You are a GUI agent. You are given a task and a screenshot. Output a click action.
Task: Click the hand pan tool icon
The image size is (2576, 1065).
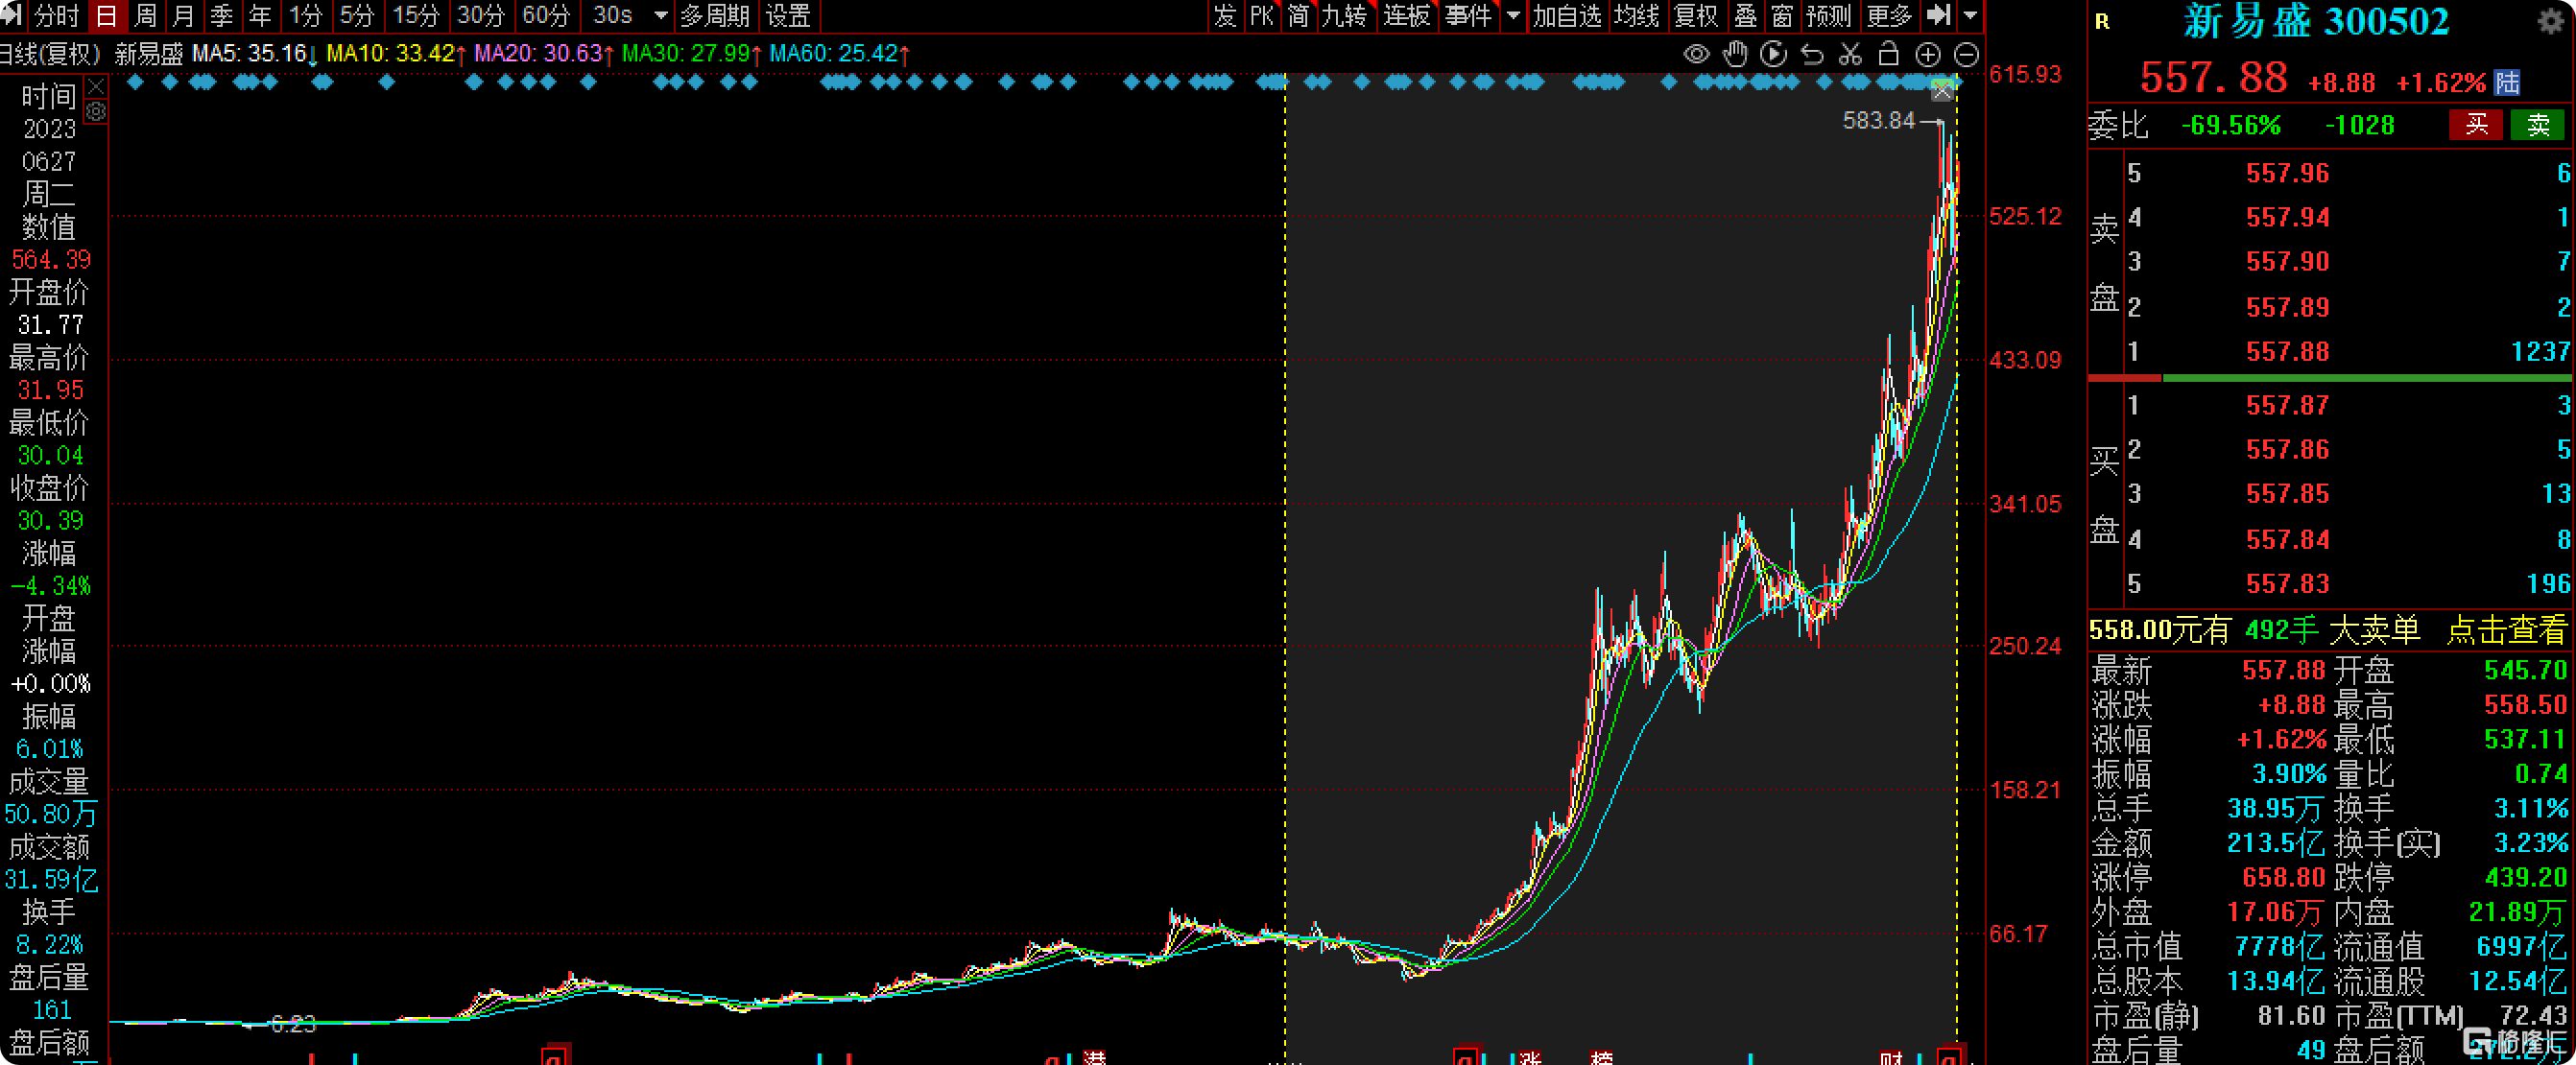pos(1735,54)
